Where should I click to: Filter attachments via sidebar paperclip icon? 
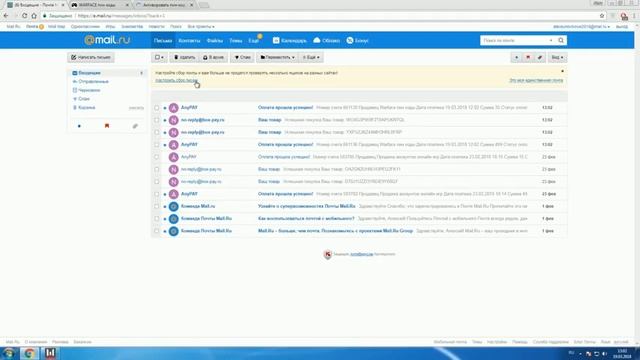coord(135,126)
